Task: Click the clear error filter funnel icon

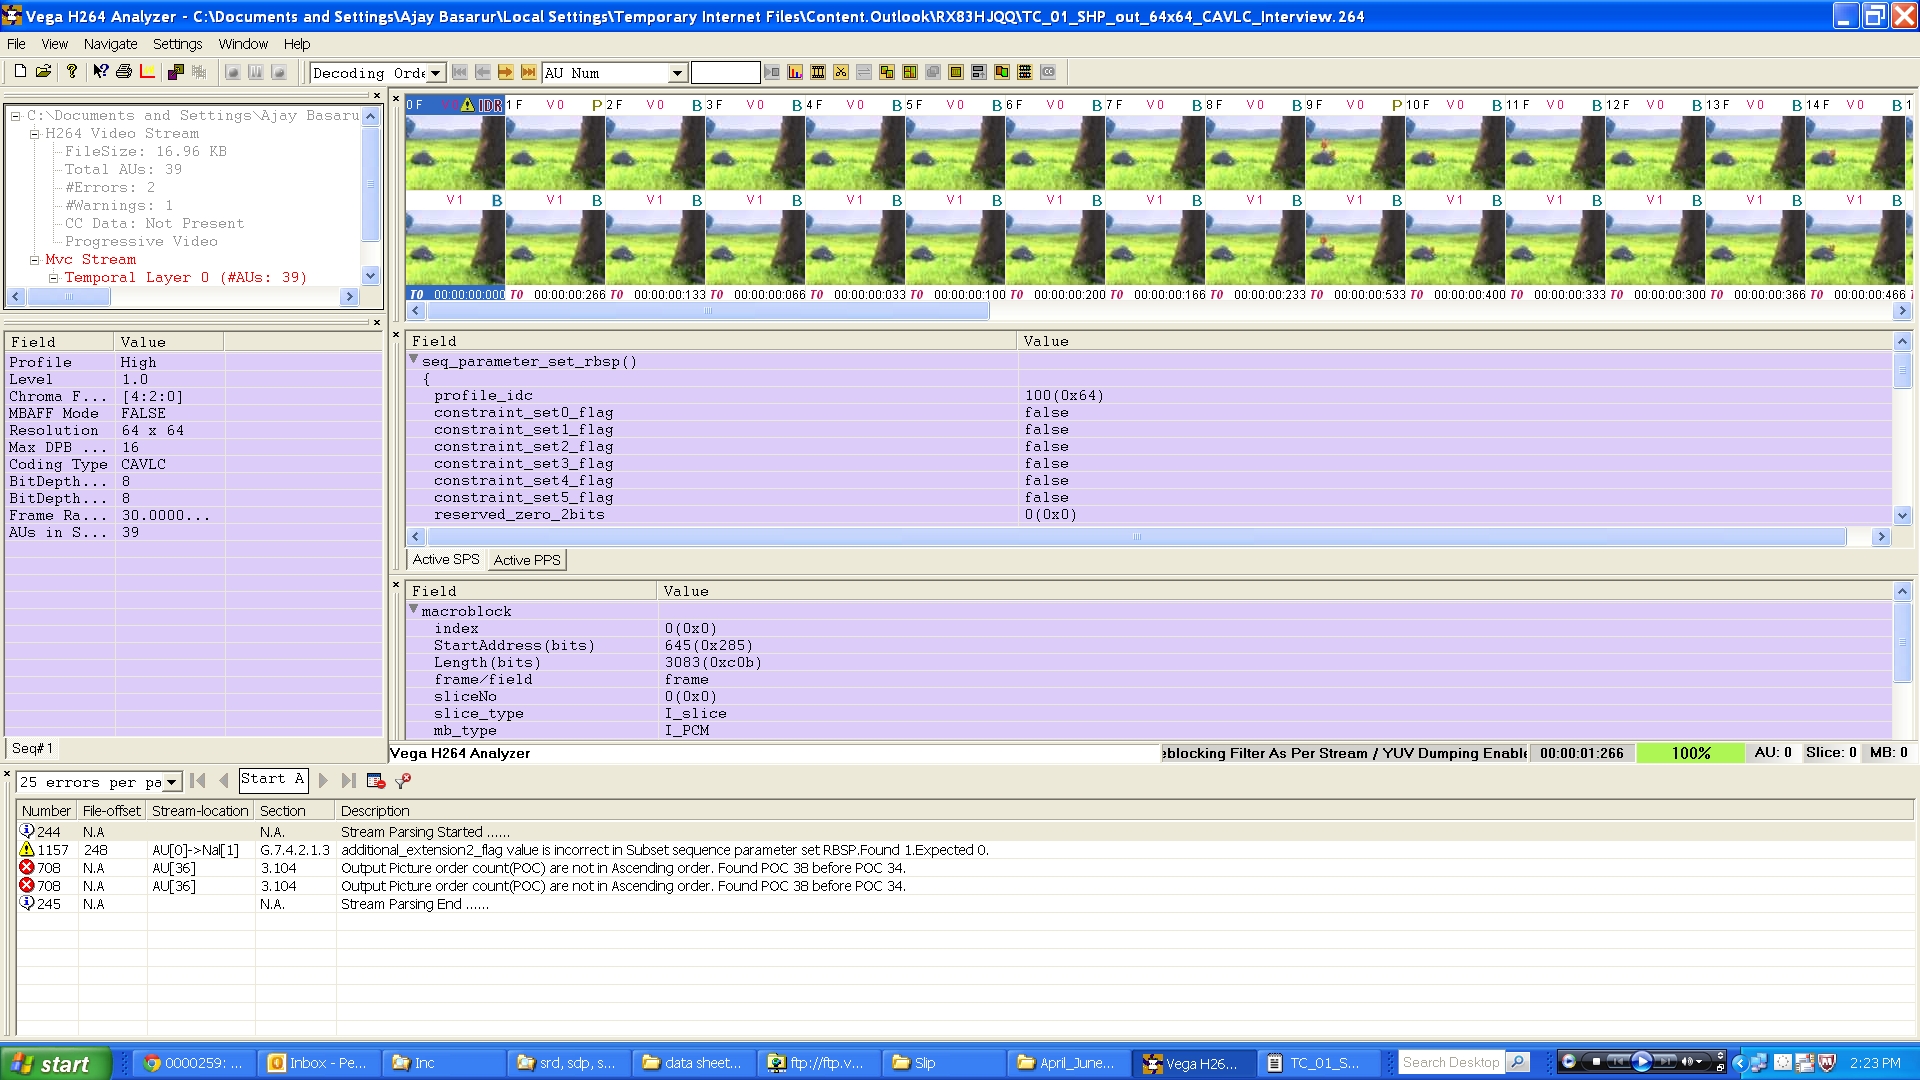Action: coord(403,781)
